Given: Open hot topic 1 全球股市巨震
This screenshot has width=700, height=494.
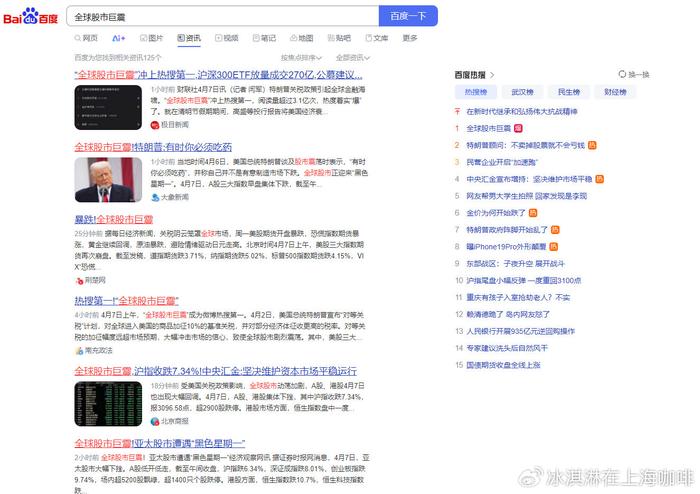Looking at the screenshot, I should pos(488,129).
